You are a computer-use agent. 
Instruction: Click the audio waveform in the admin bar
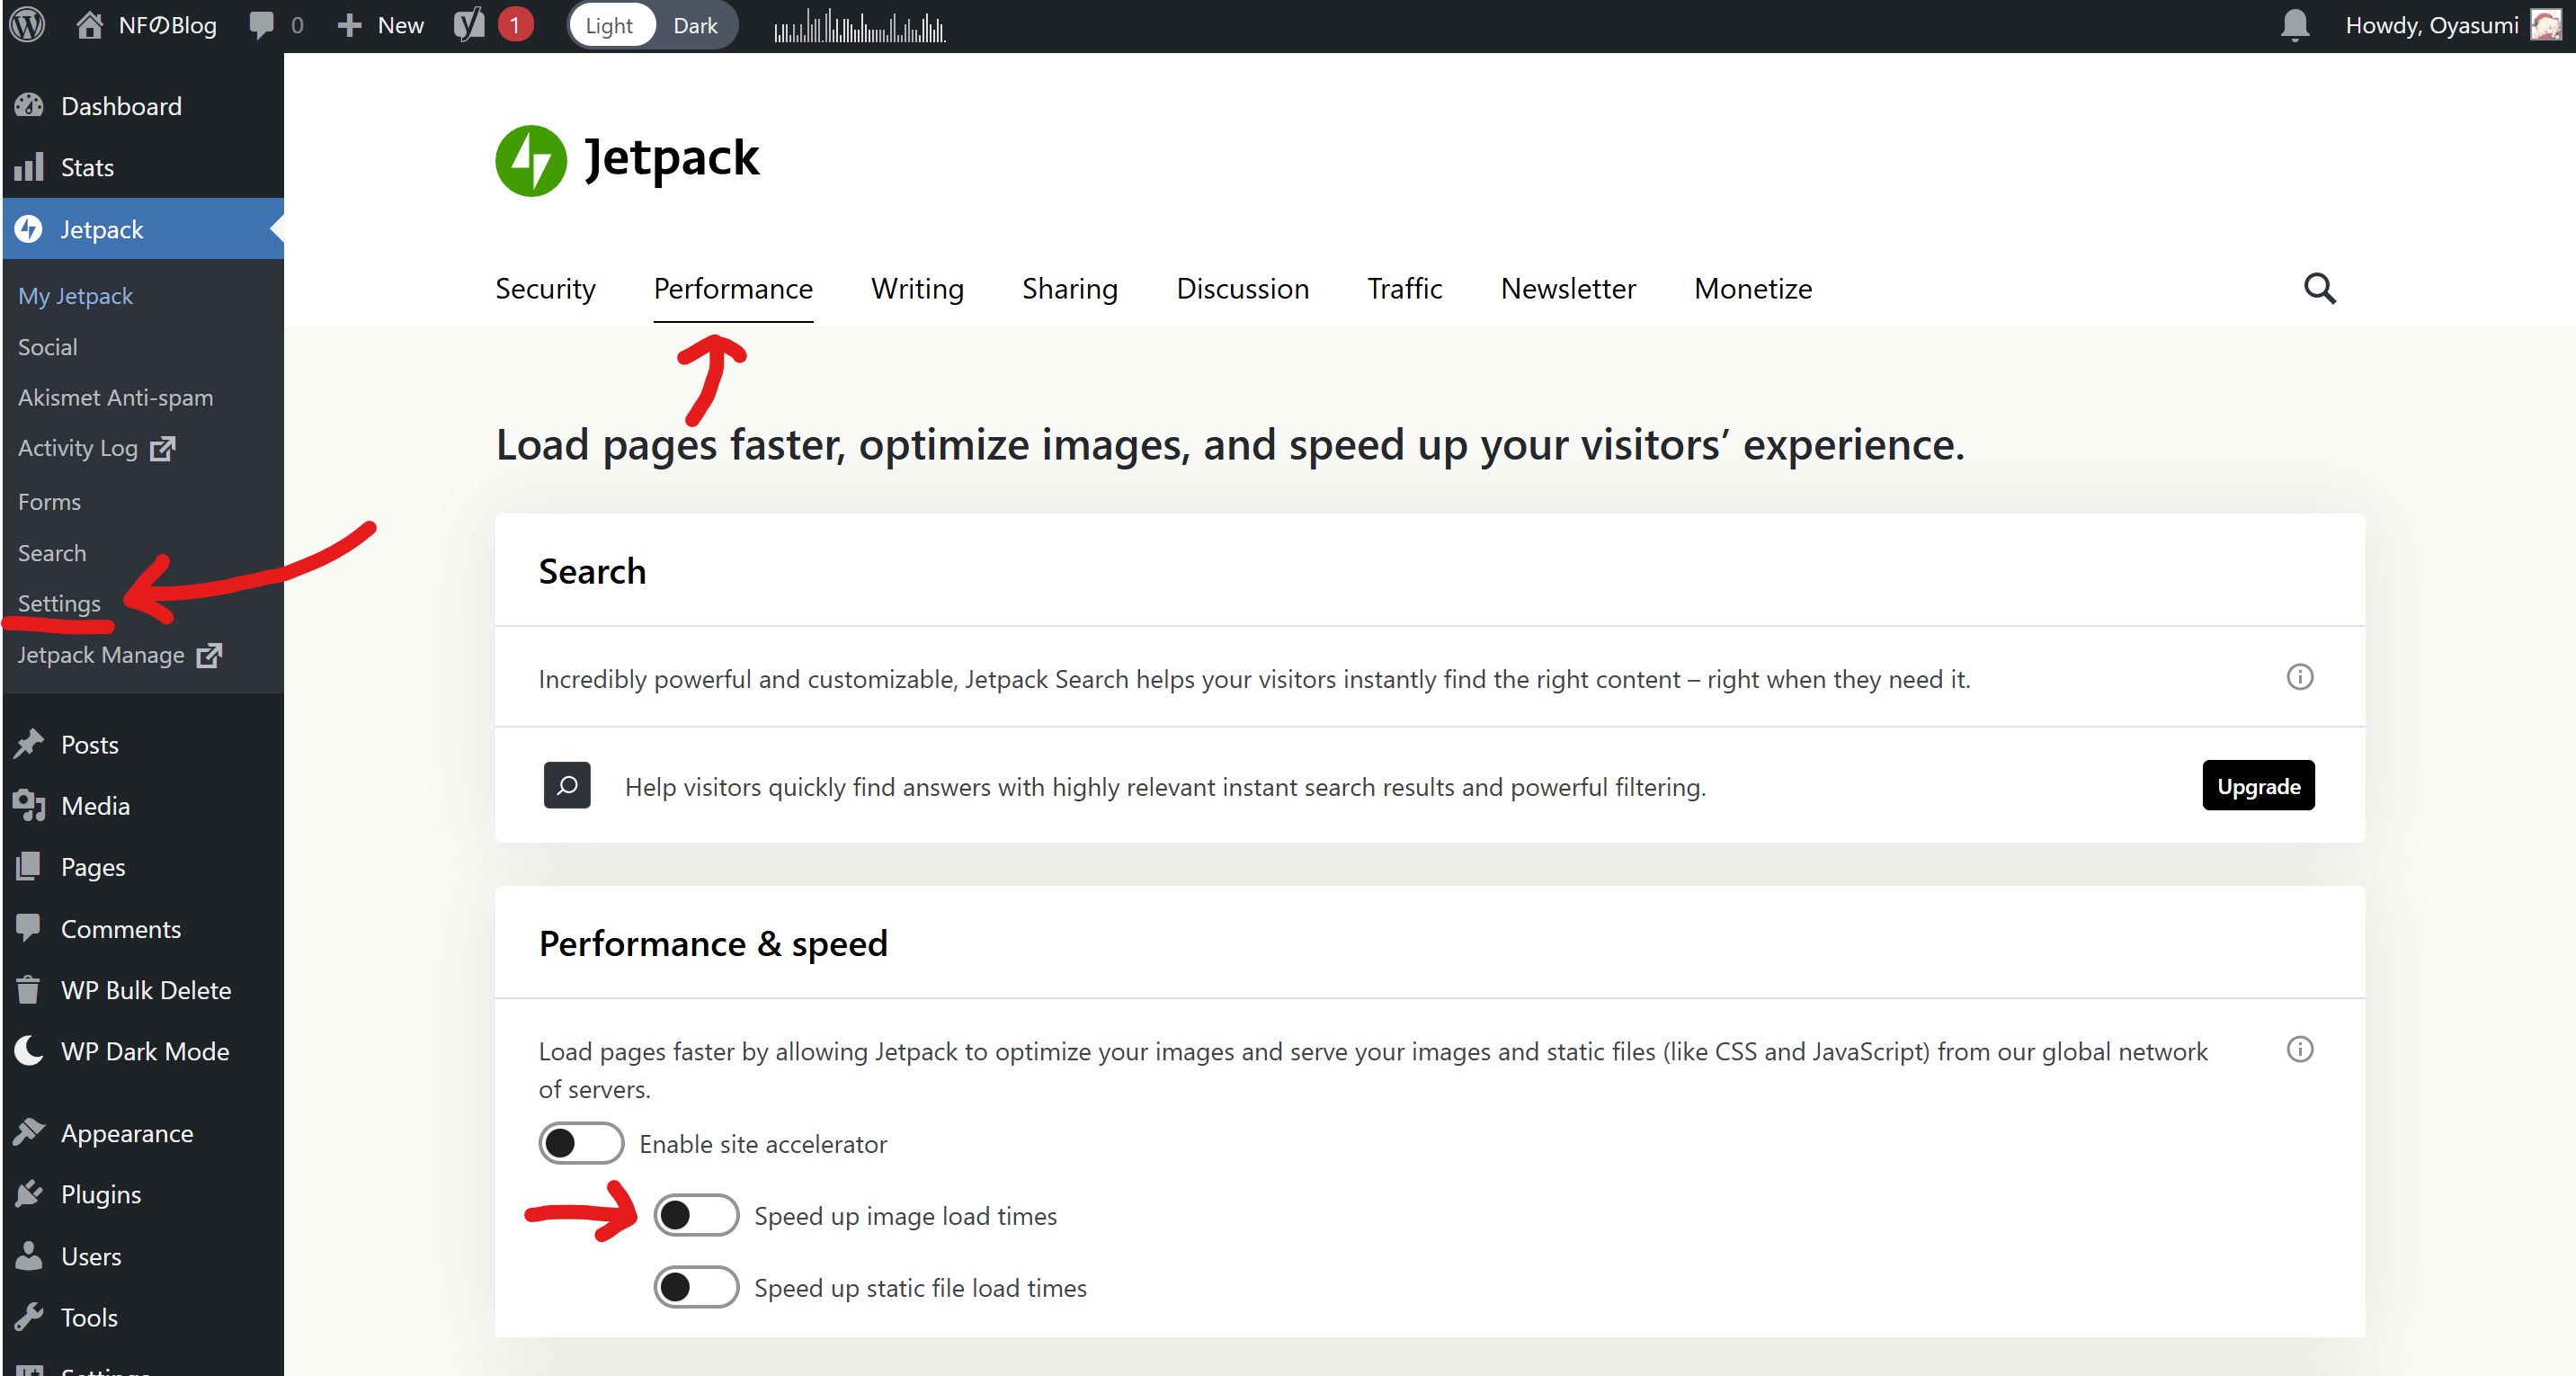pos(860,27)
